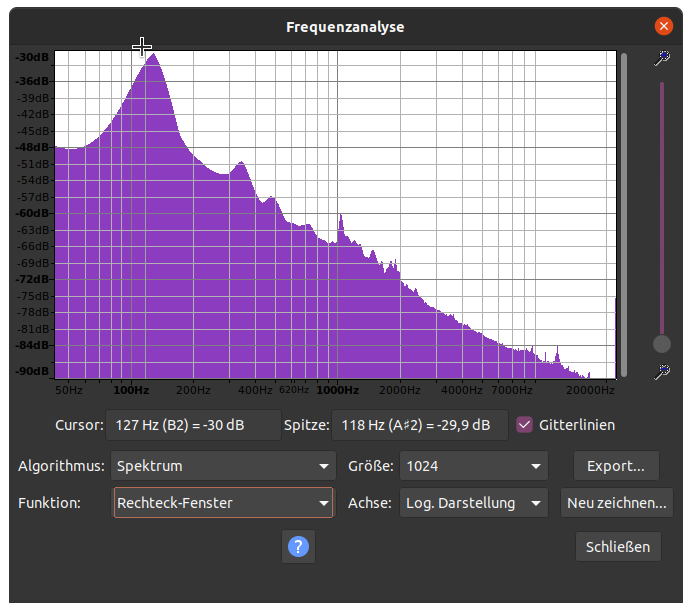Image resolution: width=692 pixels, height=612 pixels.
Task: Click the Export... button
Action: (616, 466)
